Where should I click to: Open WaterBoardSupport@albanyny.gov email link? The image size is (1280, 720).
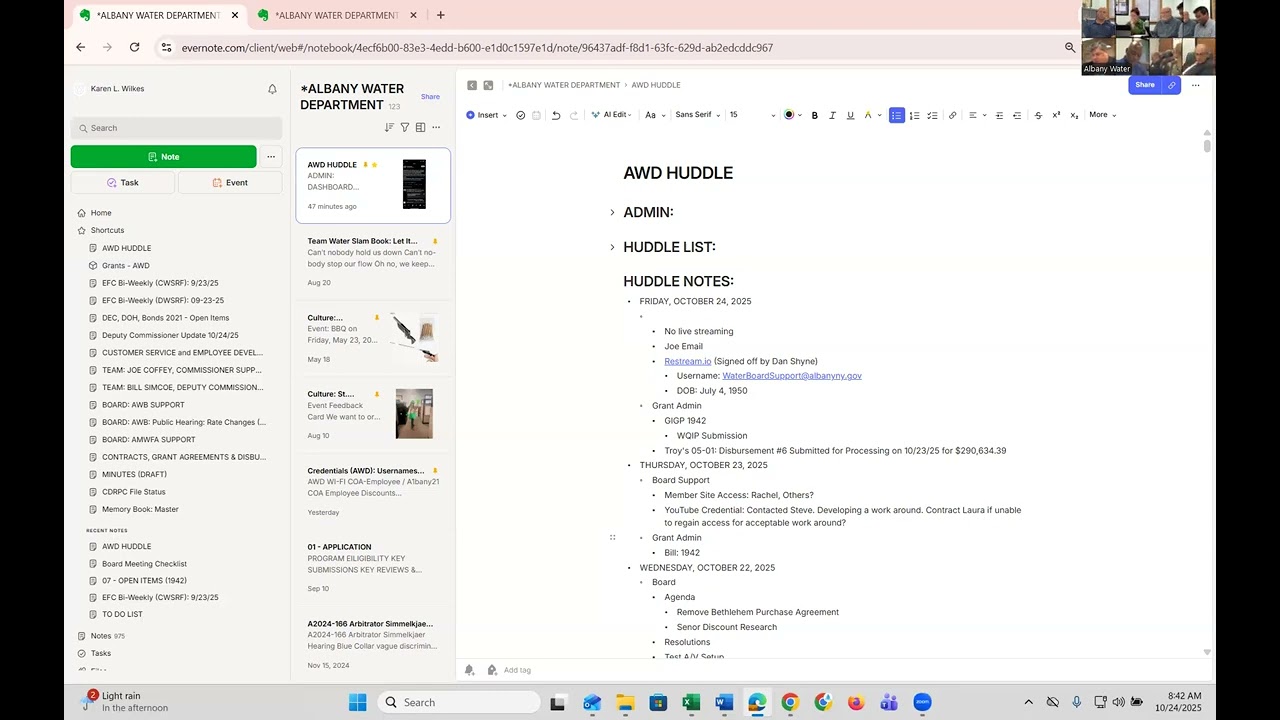792,376
